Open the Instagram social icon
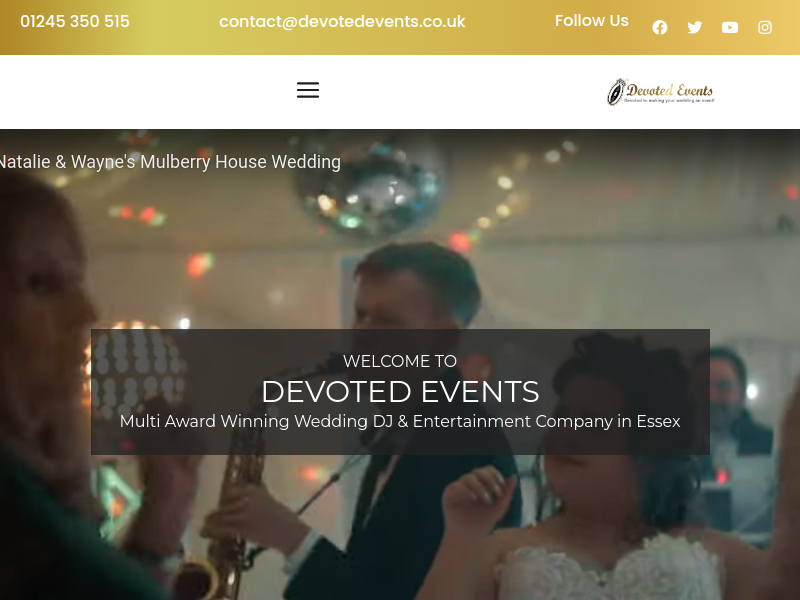800x600 pixels. (764, 27)
